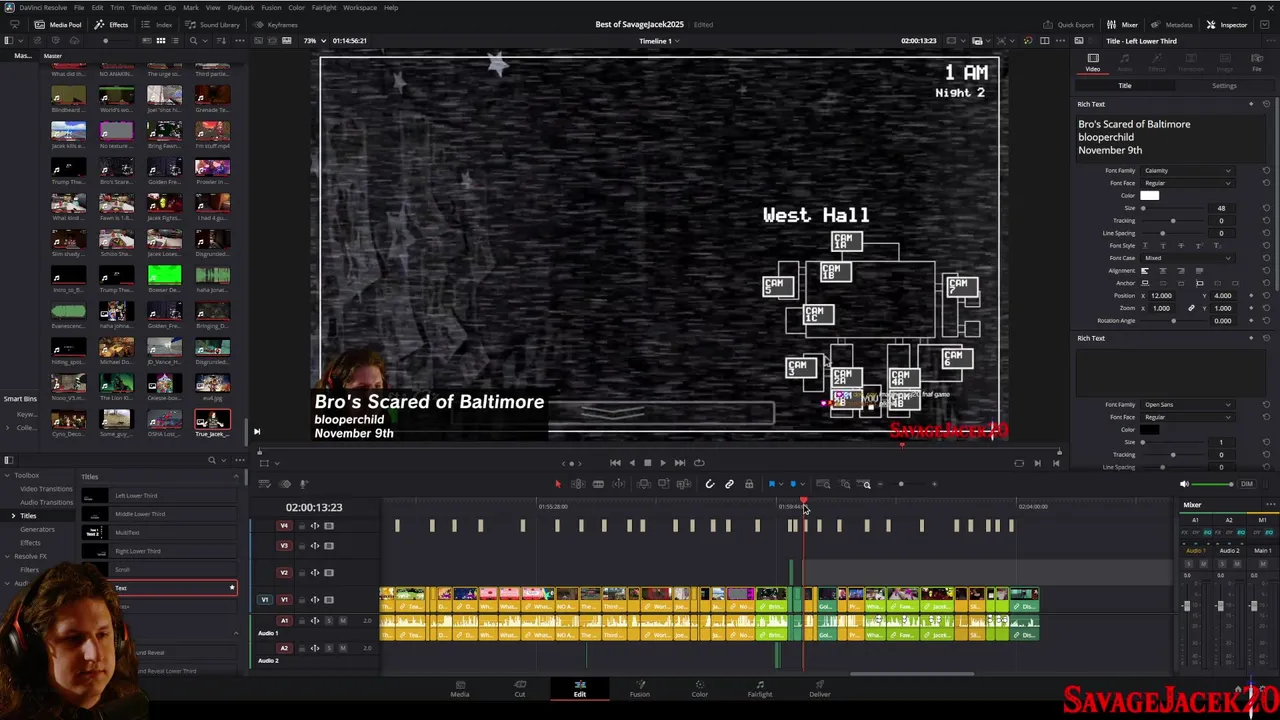Disable video track V3 visibility icon
Image resolution: width=1280 pixels, height=720 pixels.
(x=327, y=546)
